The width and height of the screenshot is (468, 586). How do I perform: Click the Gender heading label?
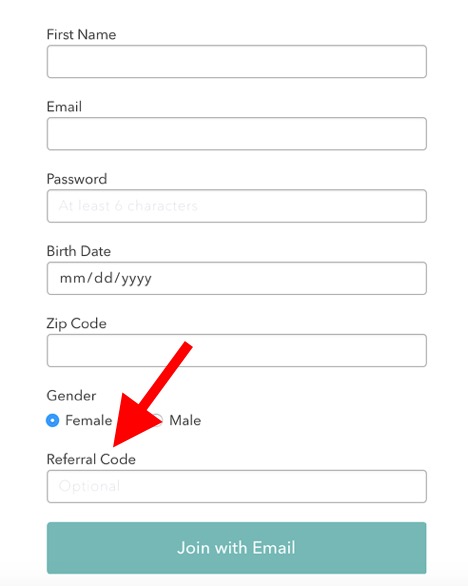click(71, 395)
